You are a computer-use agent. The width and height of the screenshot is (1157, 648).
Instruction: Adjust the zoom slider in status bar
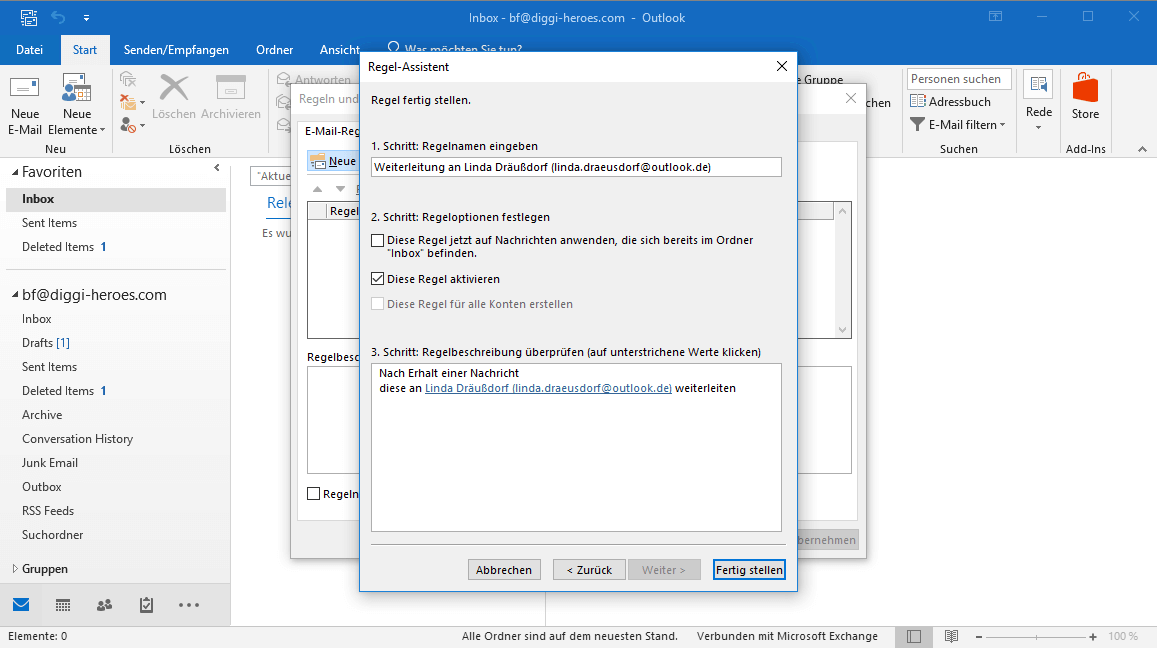click(x=1036, y=636)
